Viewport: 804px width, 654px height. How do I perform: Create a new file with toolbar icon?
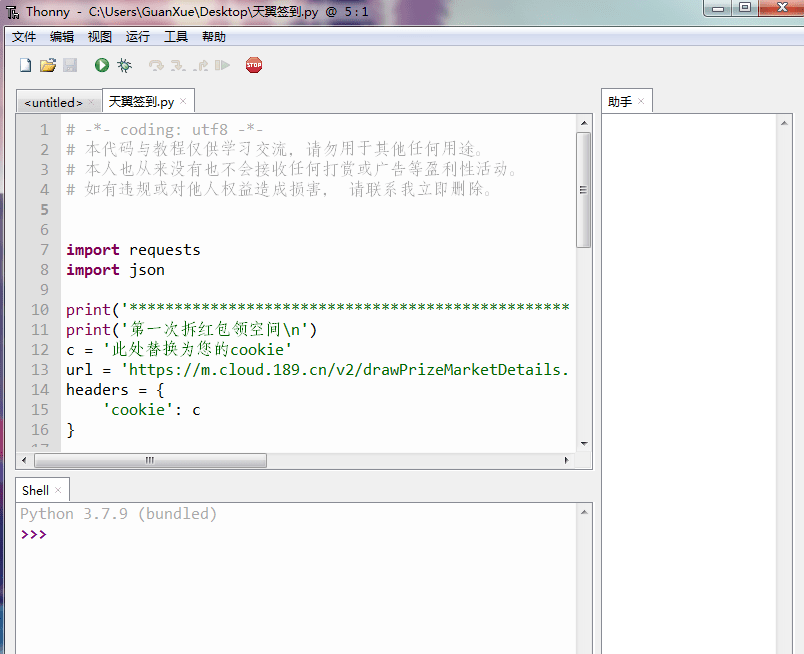25,65
